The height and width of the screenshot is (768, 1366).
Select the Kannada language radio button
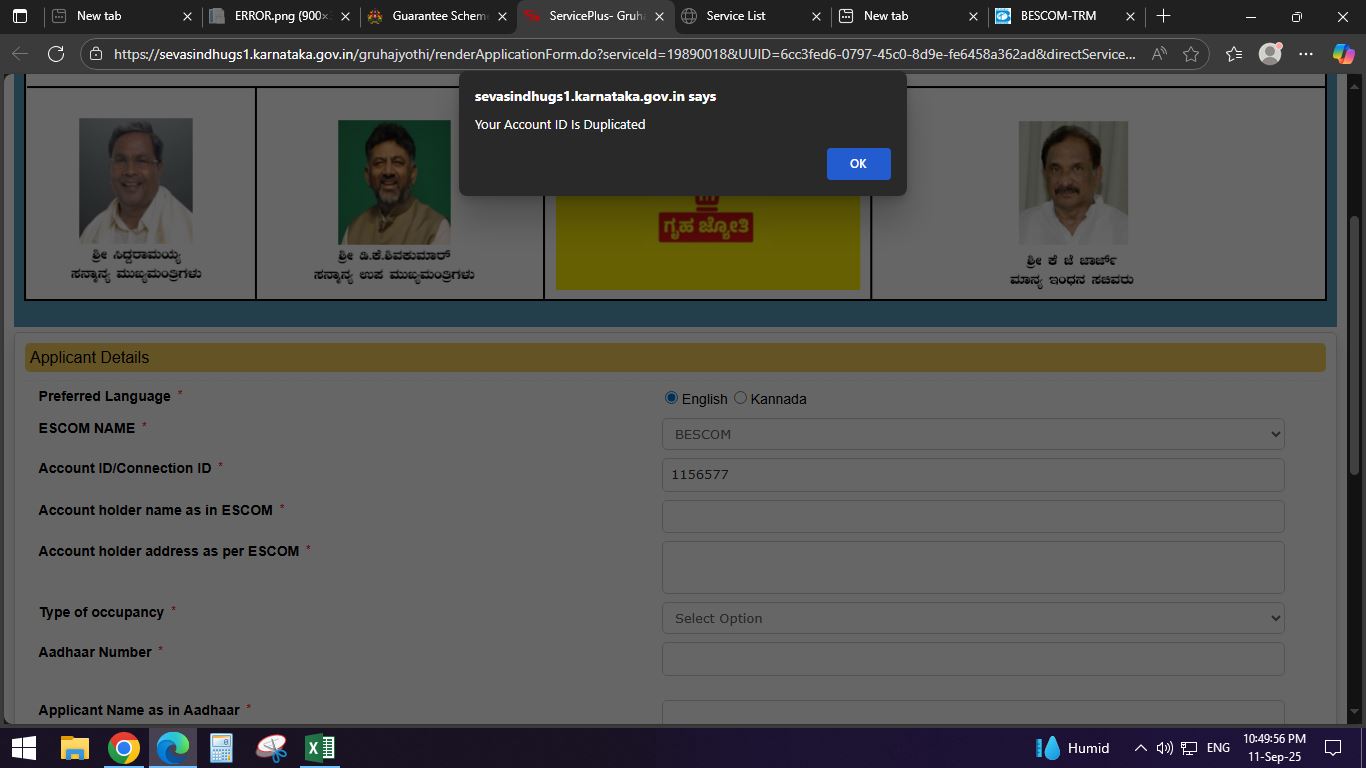point(740,398)
